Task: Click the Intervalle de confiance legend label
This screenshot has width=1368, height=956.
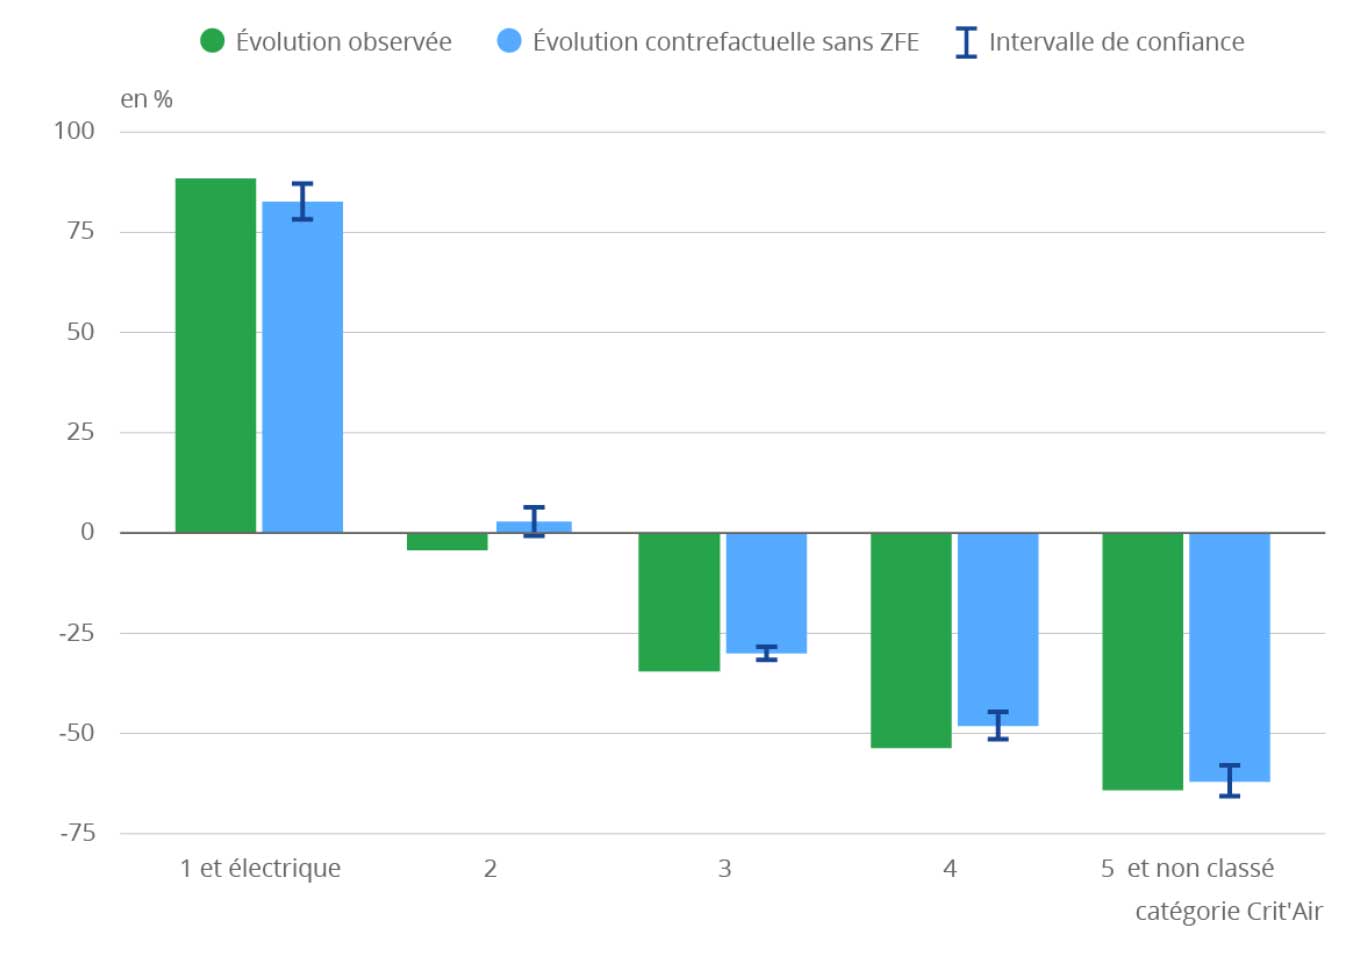Action: (1117, 42)
